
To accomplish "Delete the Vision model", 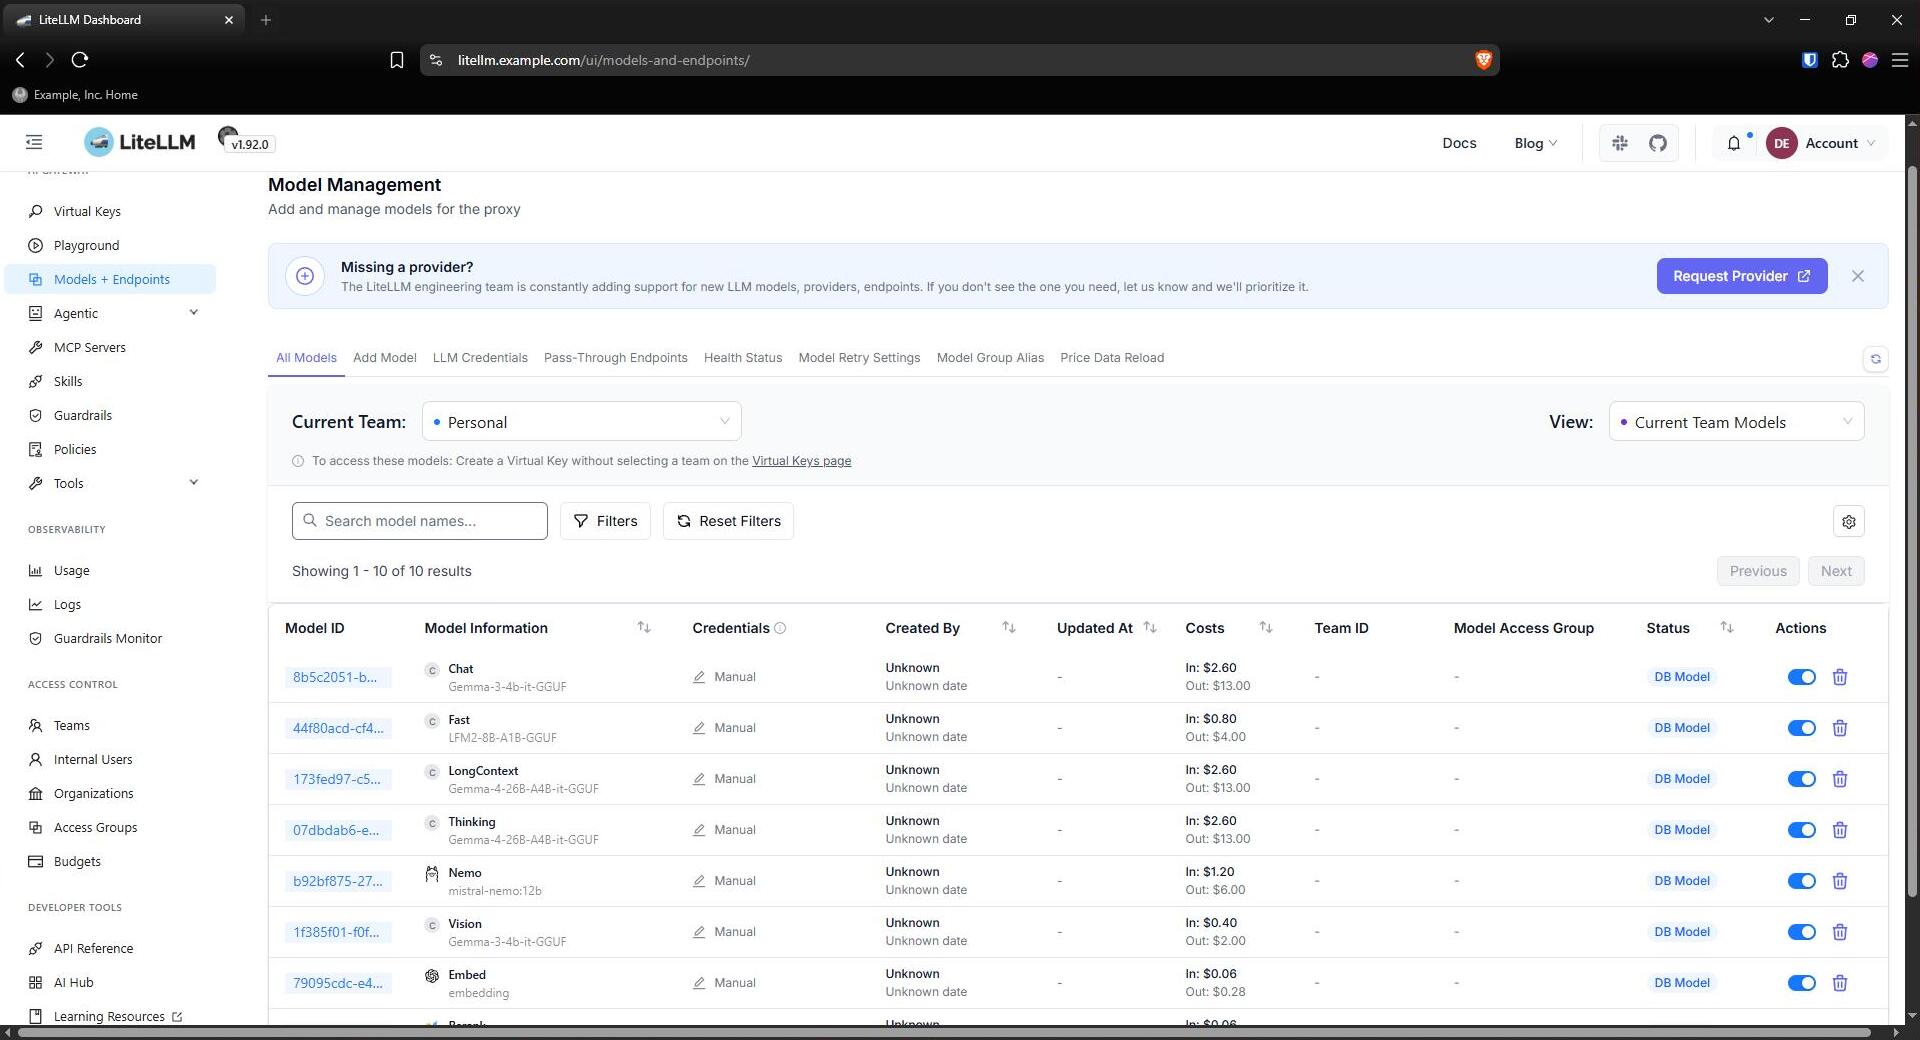I will pos(1839,932).
